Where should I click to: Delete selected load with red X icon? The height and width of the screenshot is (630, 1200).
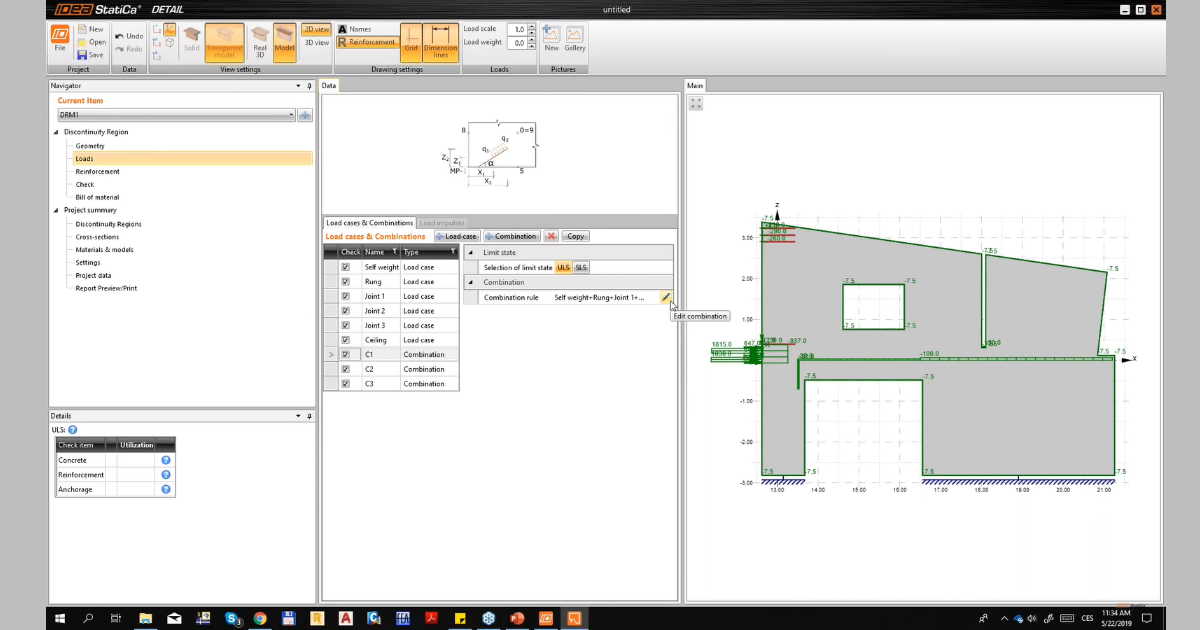click(x=551, y=236)
